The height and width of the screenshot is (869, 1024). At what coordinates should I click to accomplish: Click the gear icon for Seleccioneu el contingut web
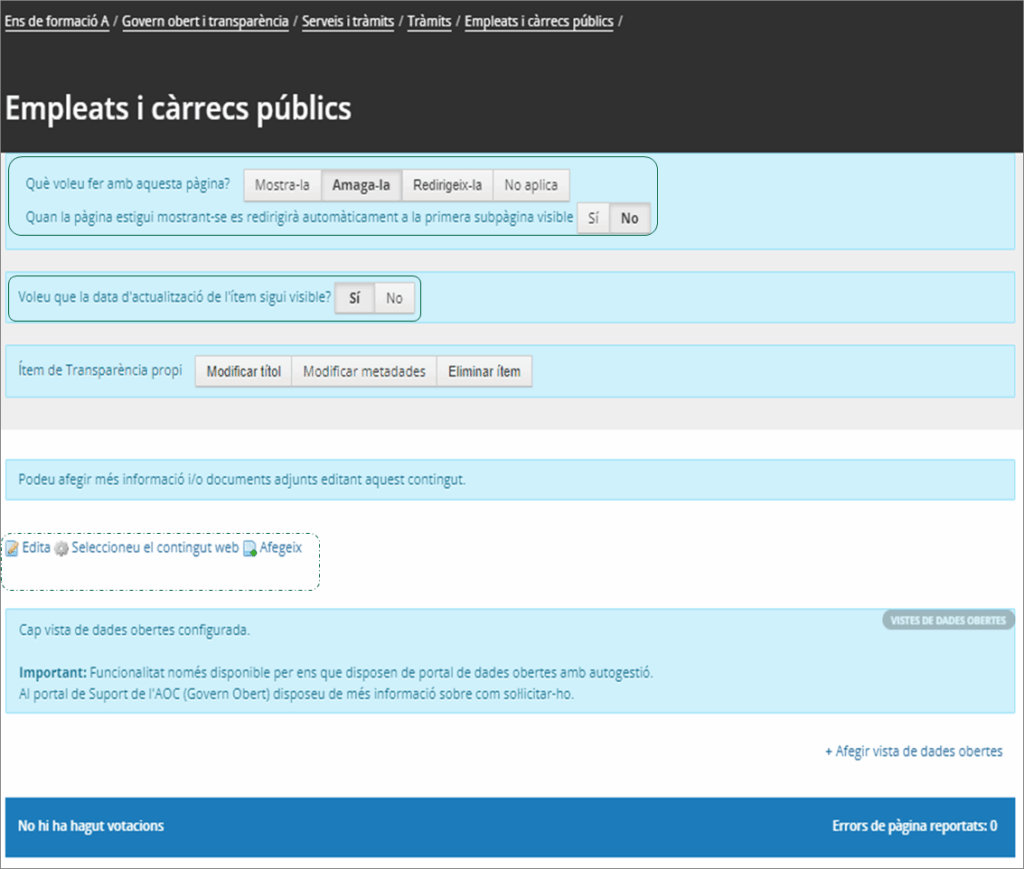tap(61, 549)
